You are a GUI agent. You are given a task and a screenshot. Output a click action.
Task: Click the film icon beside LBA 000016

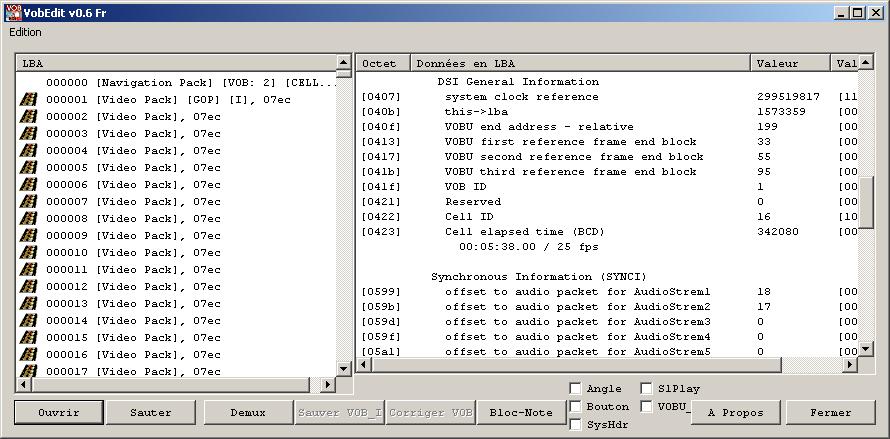[x=28, y=355]
